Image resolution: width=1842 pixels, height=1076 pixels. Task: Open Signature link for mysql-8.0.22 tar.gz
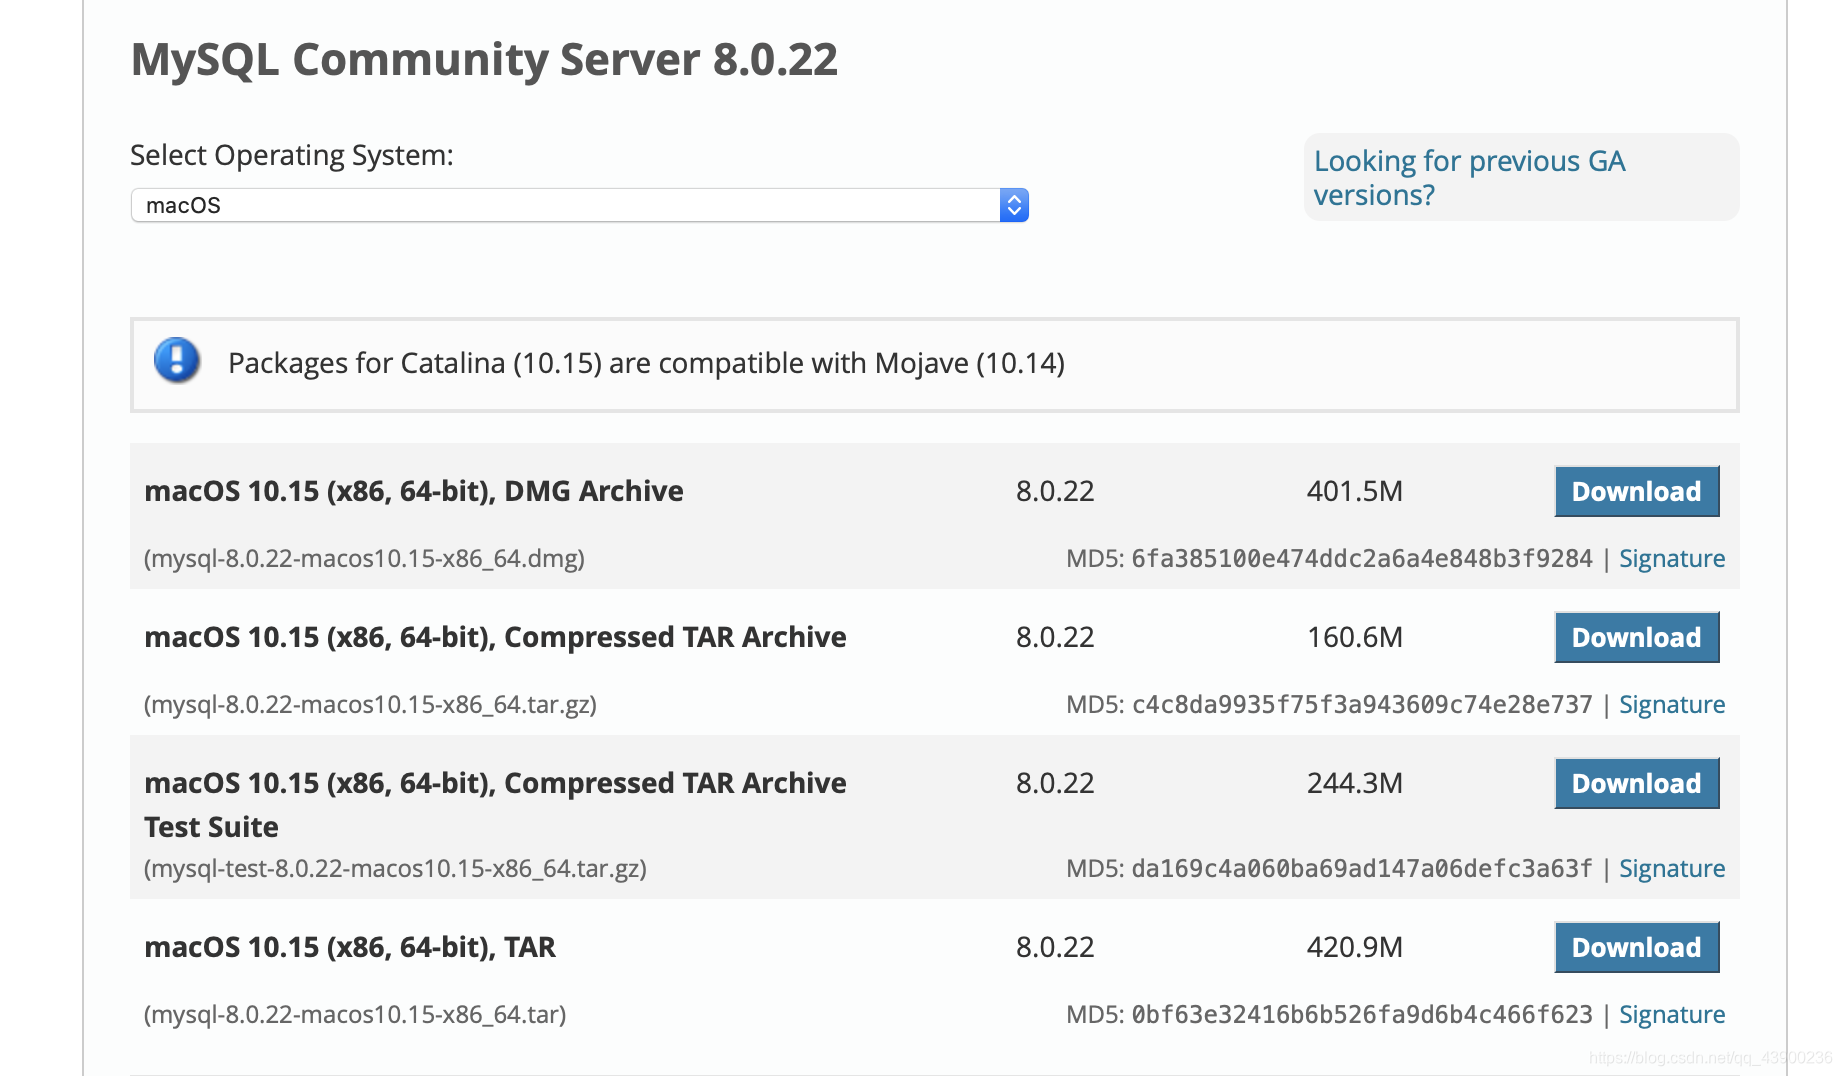tap(1672, 704)
